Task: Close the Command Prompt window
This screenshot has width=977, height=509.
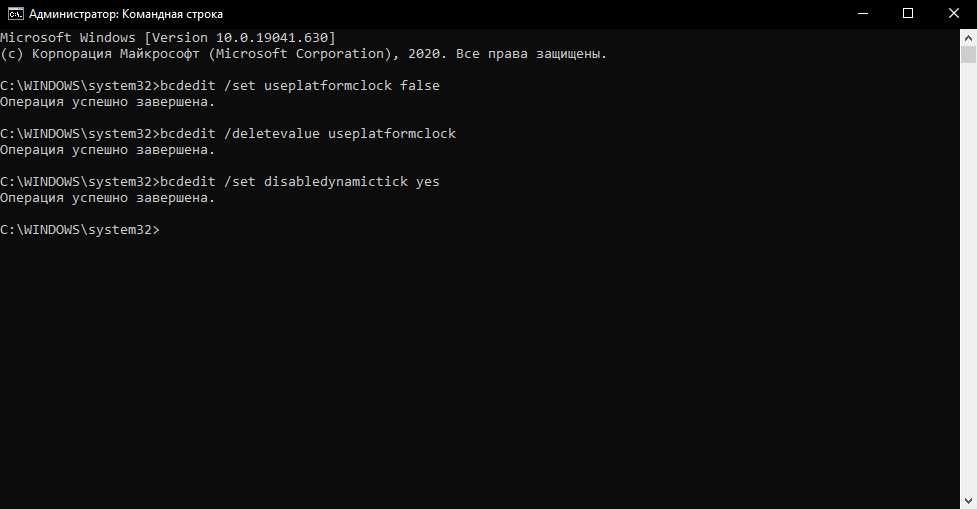Action: (x=954, y=14)
